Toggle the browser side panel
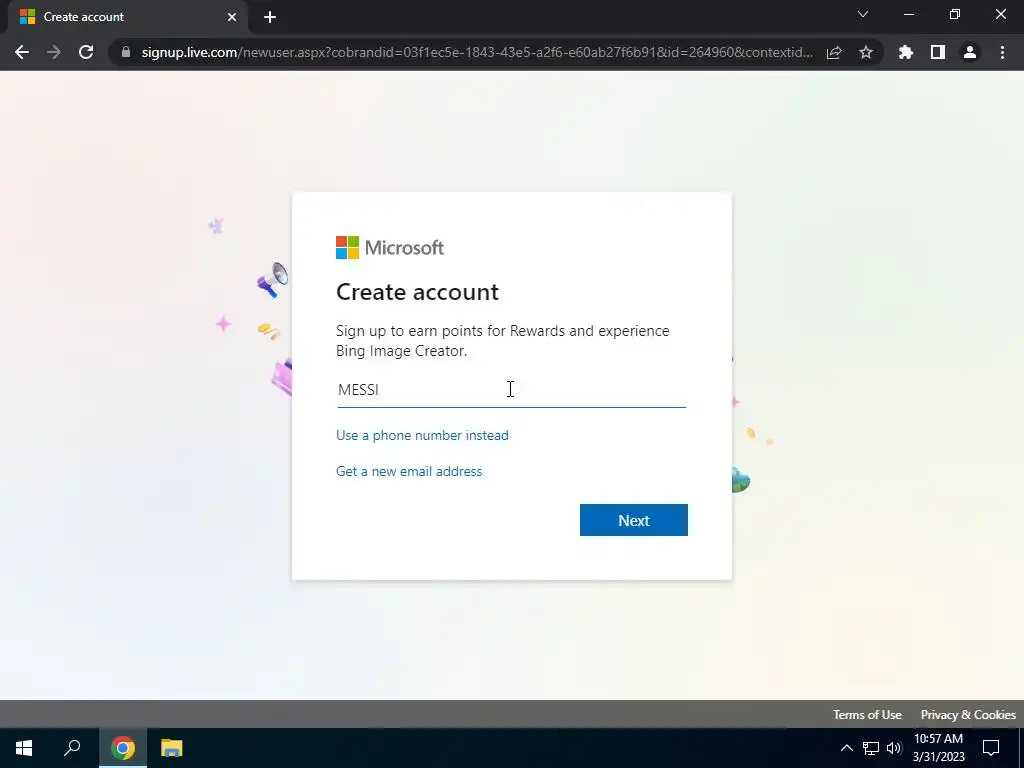Image resolution: width=1024 pixels, height=768 pixels. click(x=938, y=52)
